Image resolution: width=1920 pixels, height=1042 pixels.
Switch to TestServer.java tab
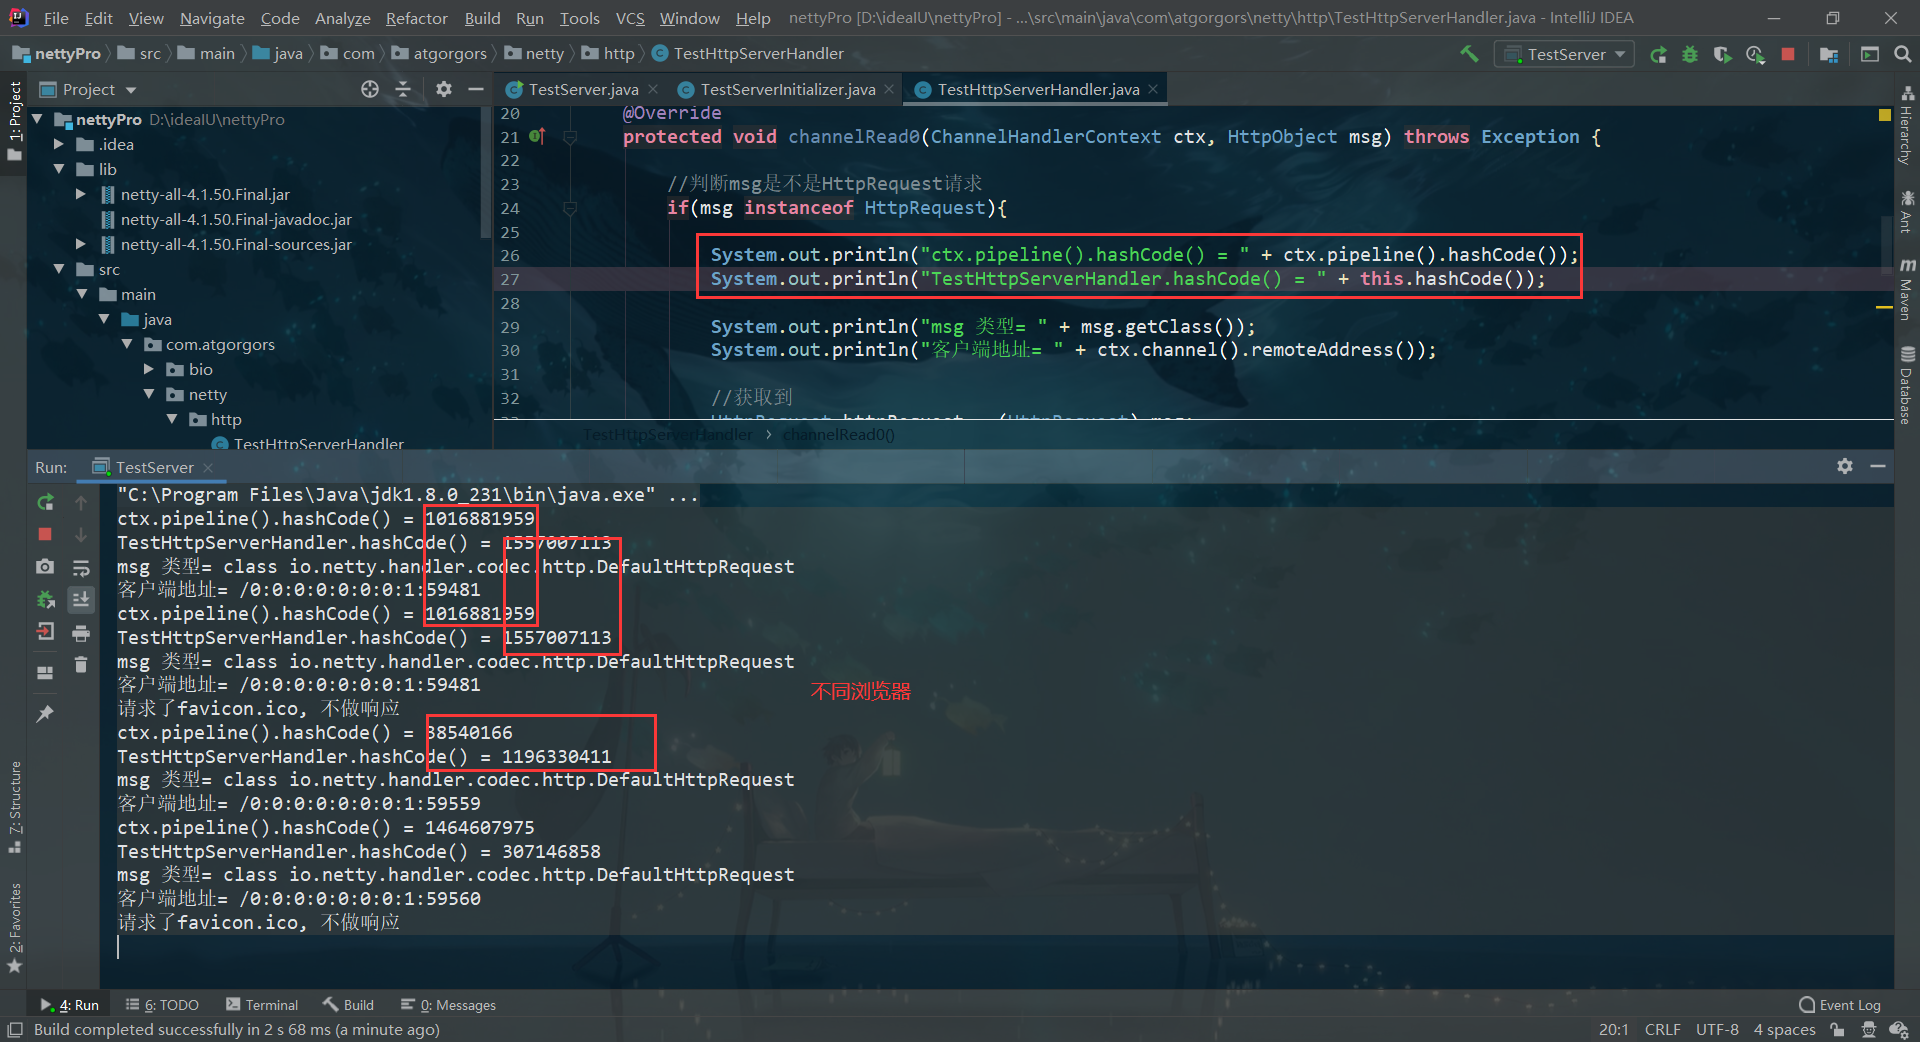[x=583, y=89]
